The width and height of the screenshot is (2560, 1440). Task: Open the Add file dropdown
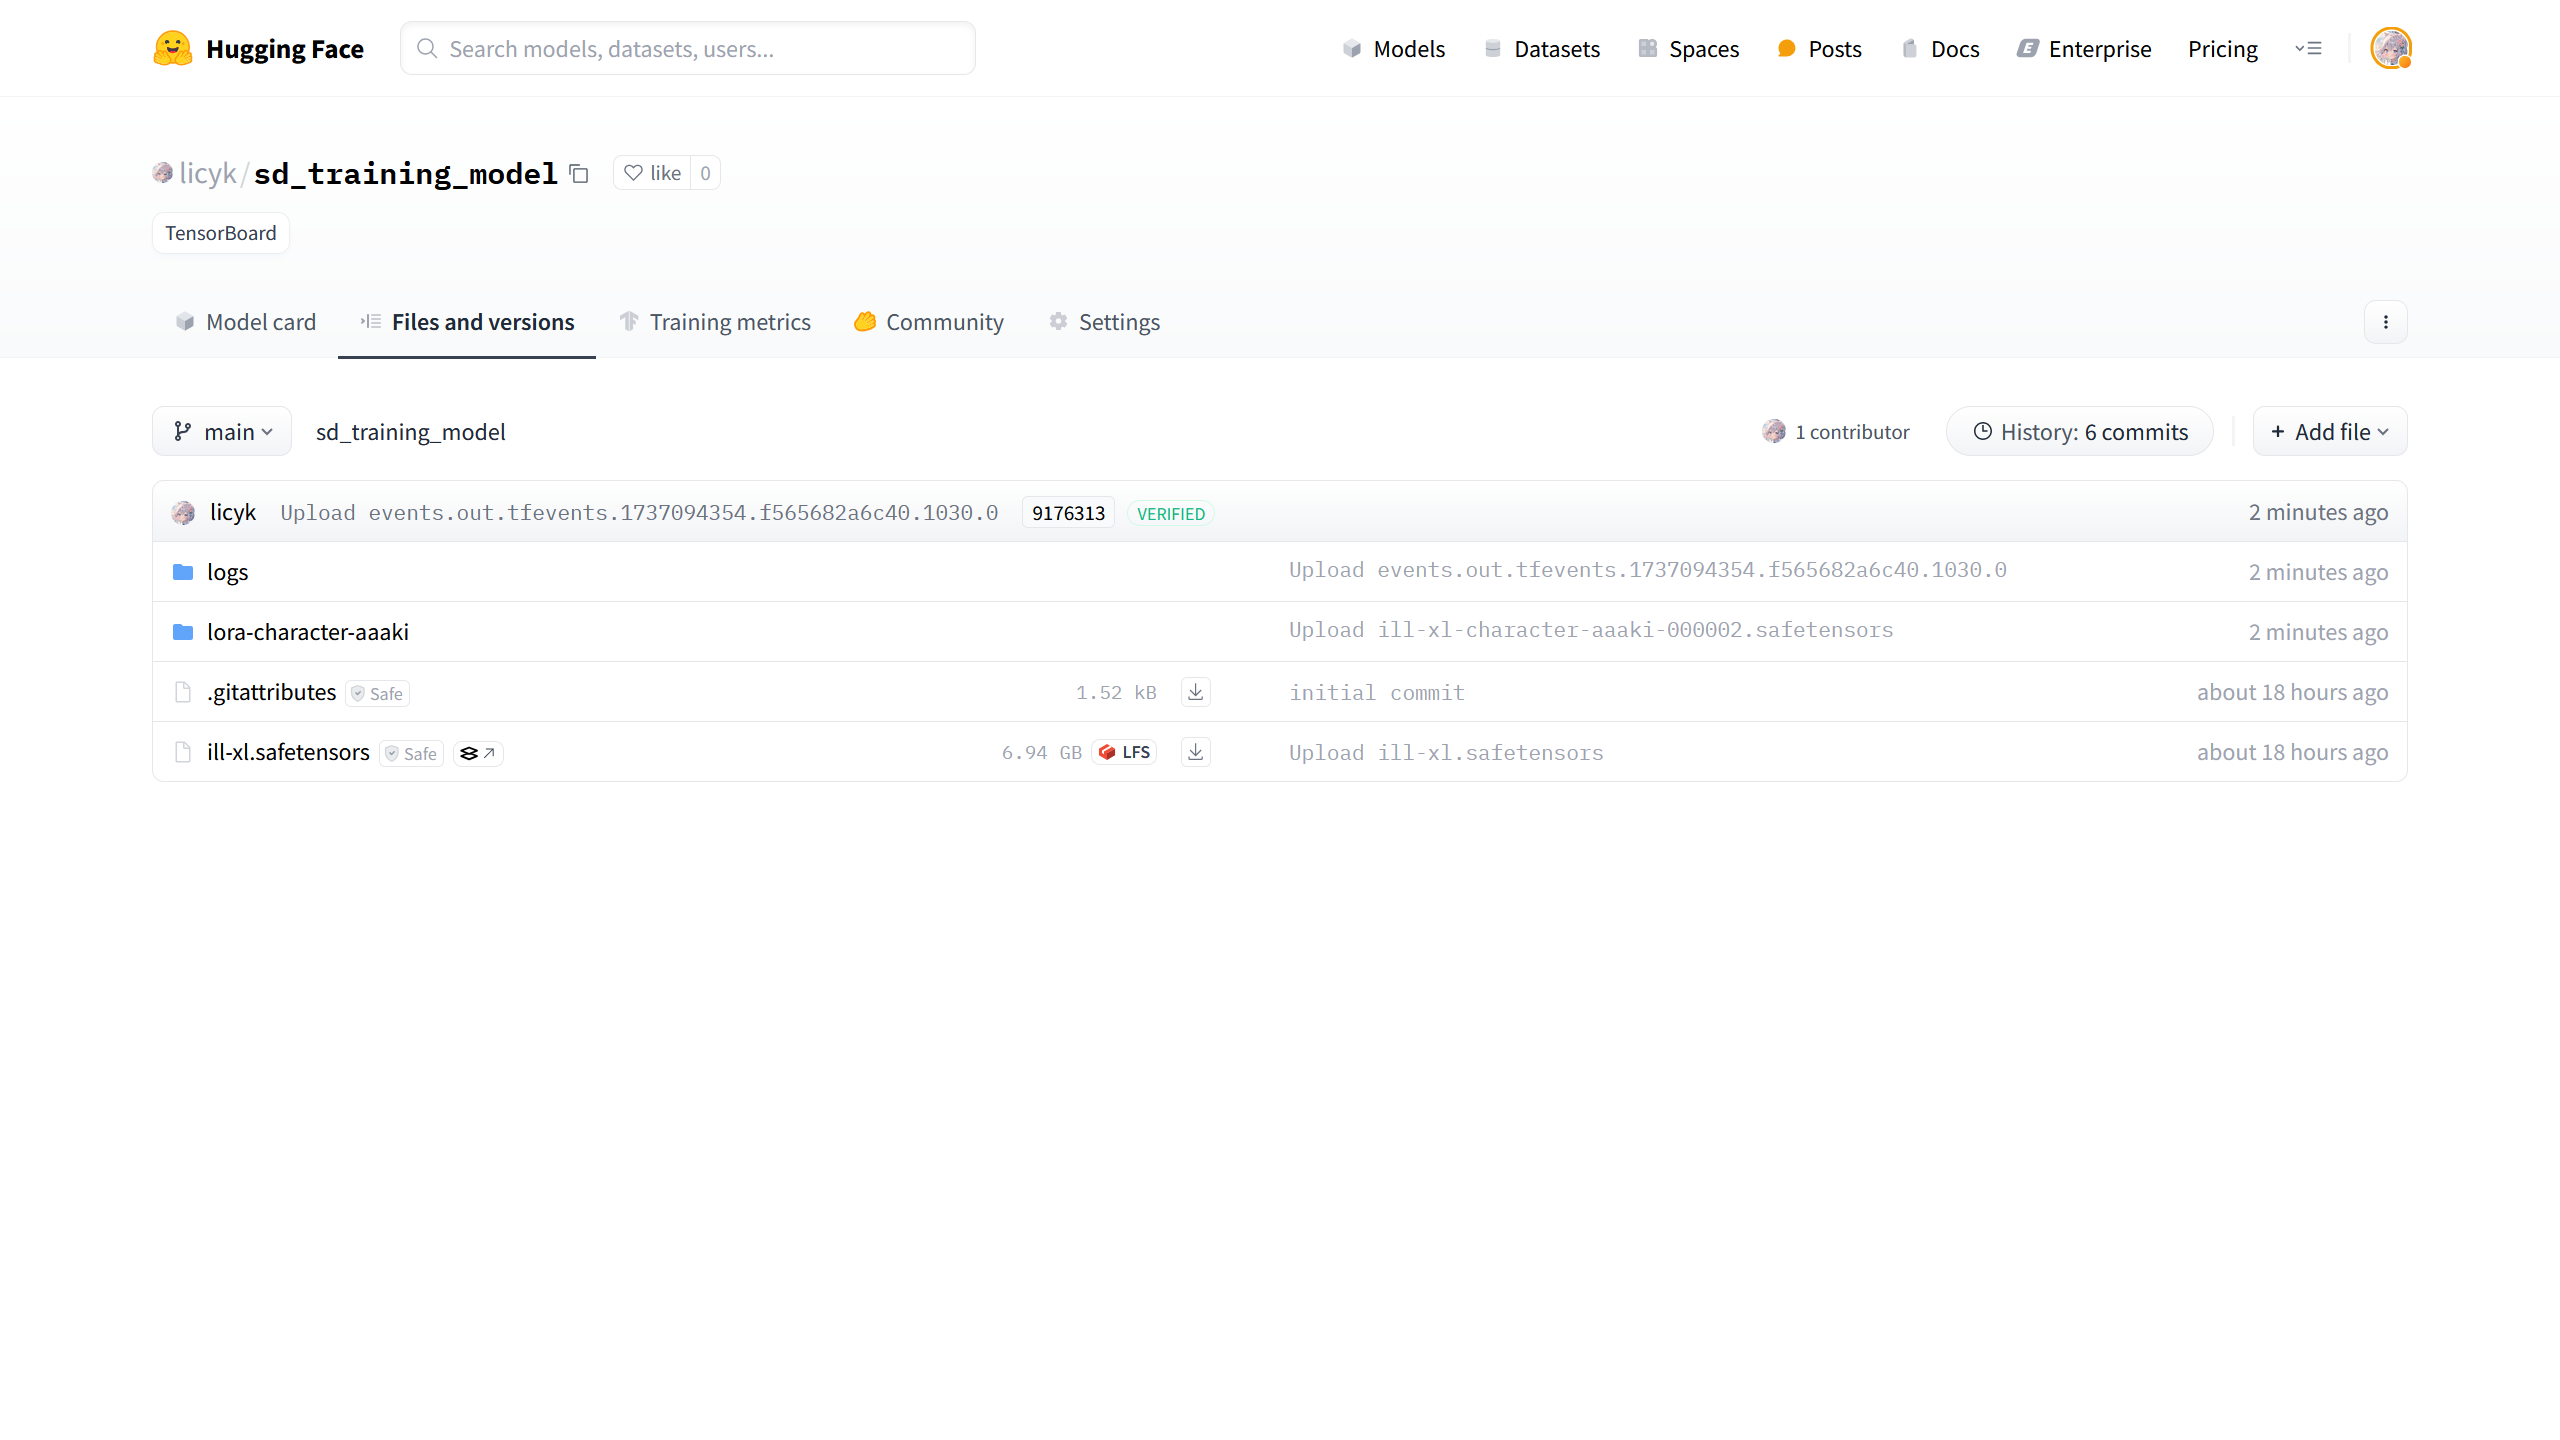pyautogui.click(x=2329, y=432)
